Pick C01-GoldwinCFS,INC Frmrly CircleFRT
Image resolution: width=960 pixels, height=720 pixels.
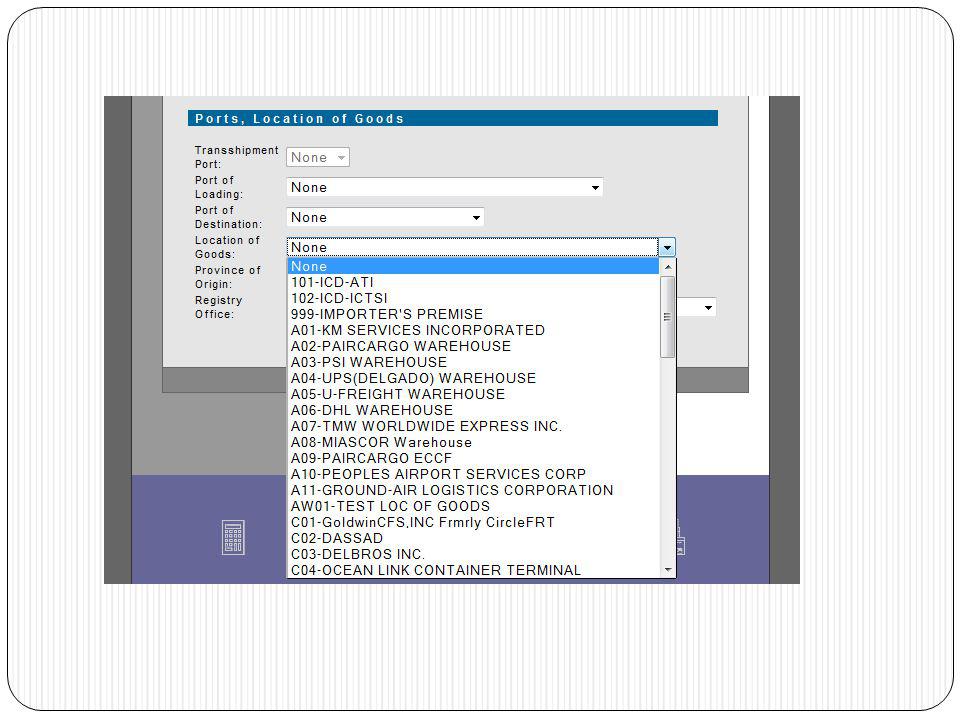(x=473, y=522)
